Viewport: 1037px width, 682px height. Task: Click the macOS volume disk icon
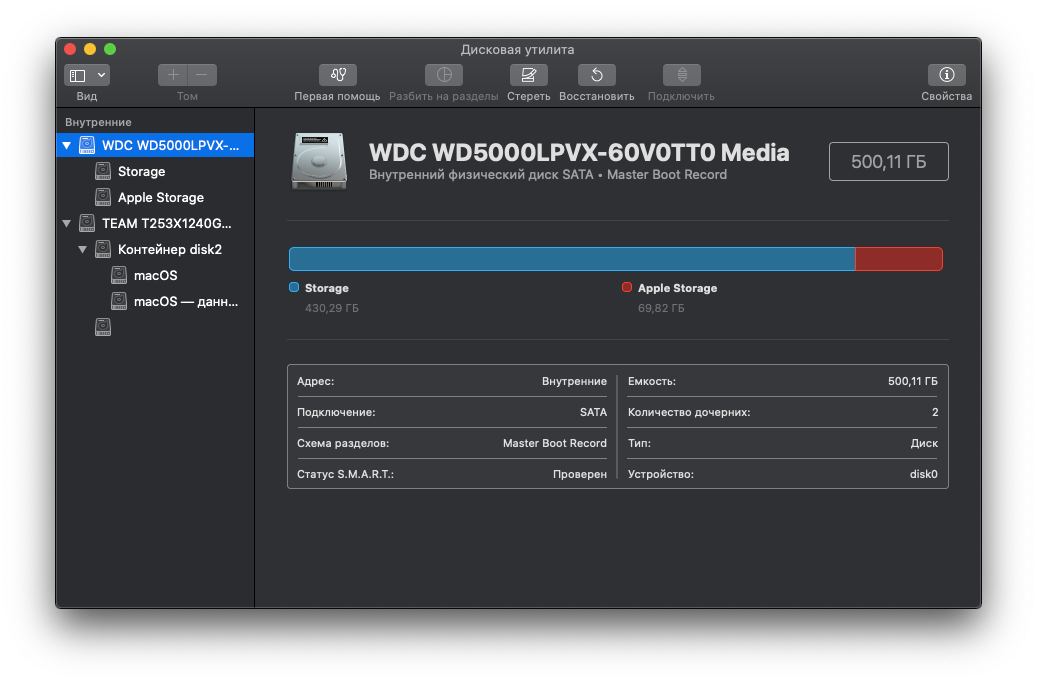[119, 275]
